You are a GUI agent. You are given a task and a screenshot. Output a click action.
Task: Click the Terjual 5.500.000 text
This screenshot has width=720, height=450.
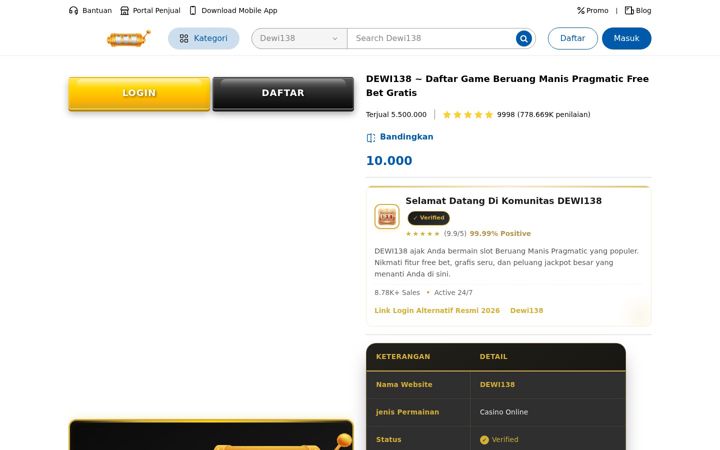click(x=396, y=115)
